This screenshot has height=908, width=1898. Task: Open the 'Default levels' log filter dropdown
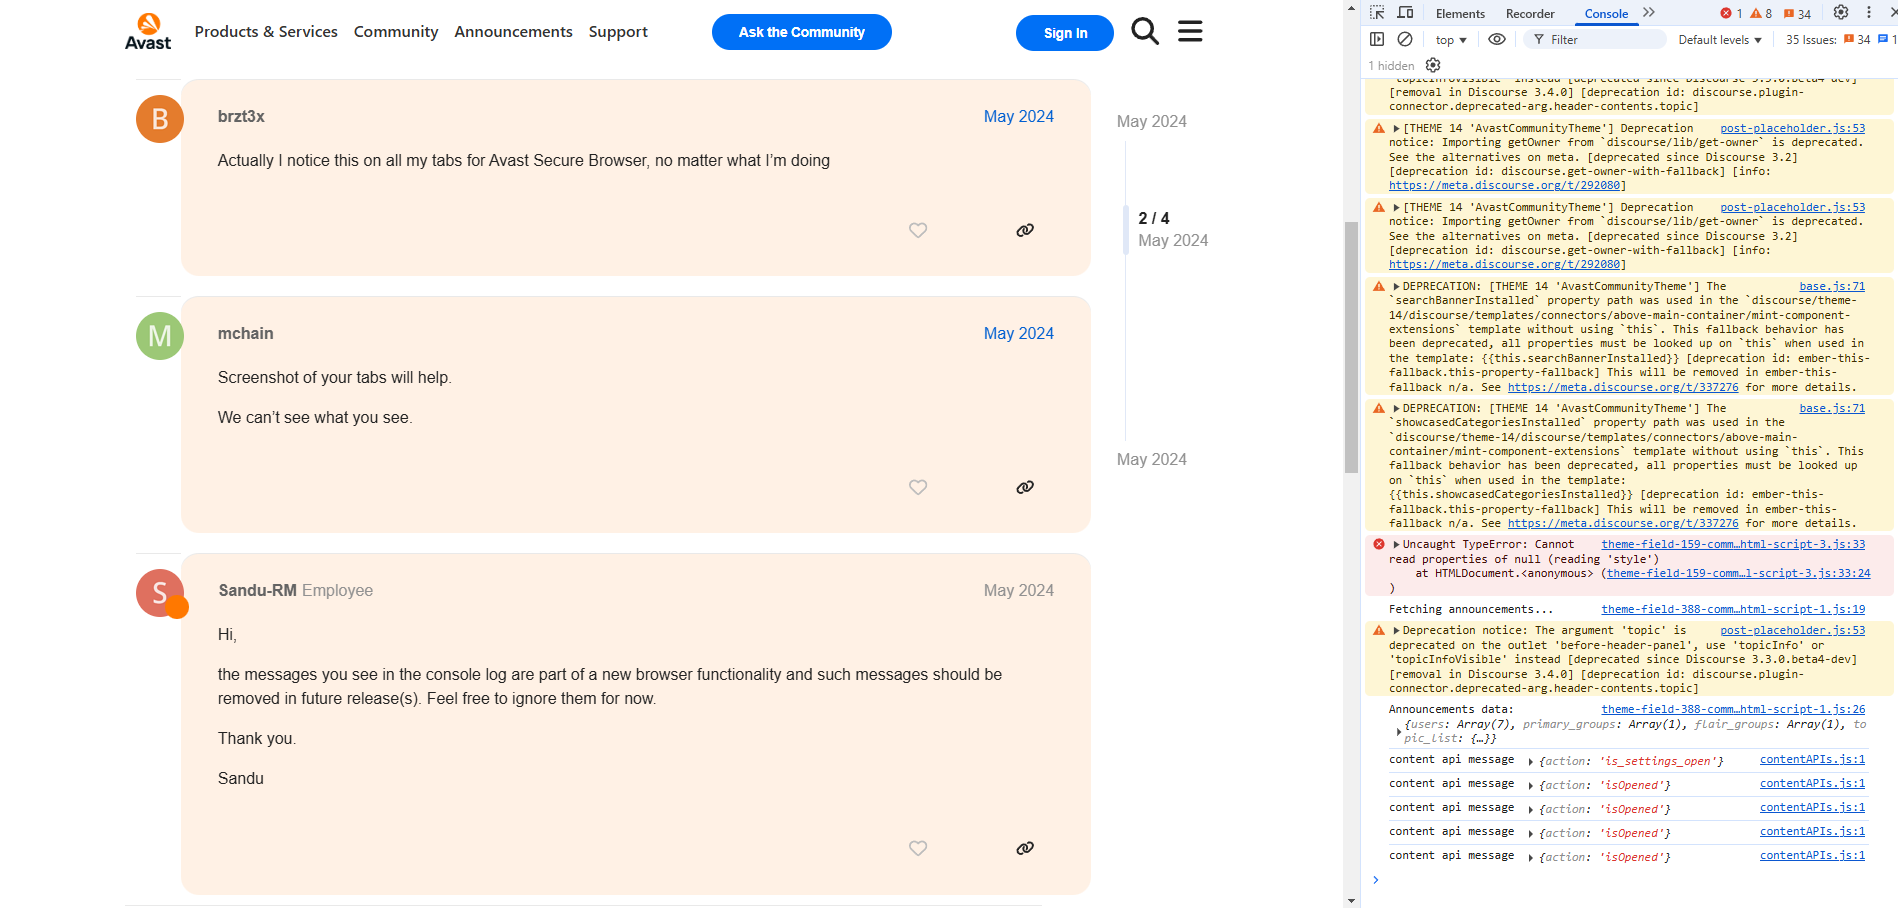coord(1719,40)
